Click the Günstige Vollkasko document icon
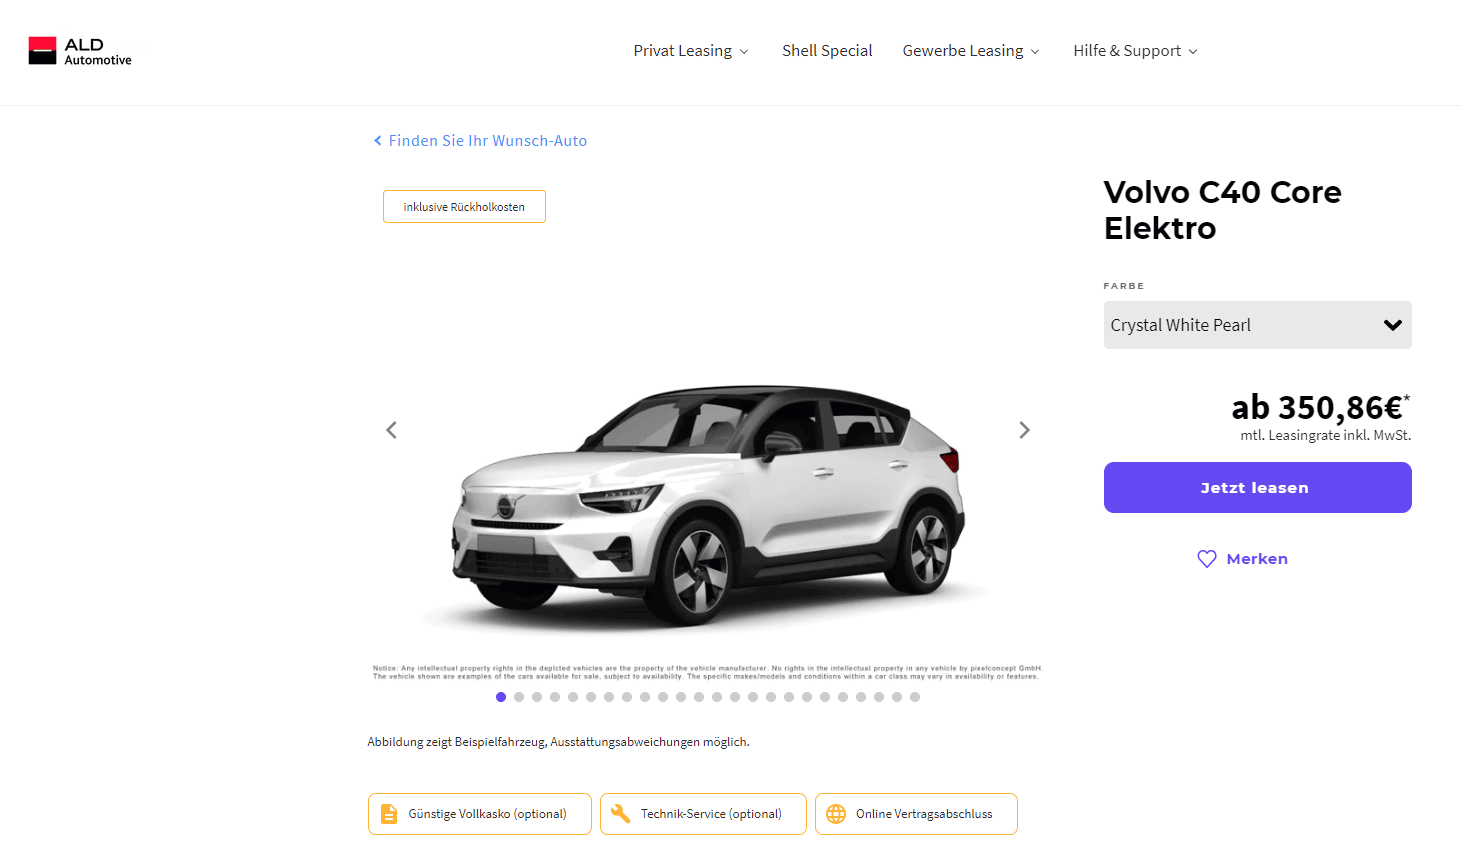Image resolution: width=1461 pixels, height=863 pixels. (389, 814)
